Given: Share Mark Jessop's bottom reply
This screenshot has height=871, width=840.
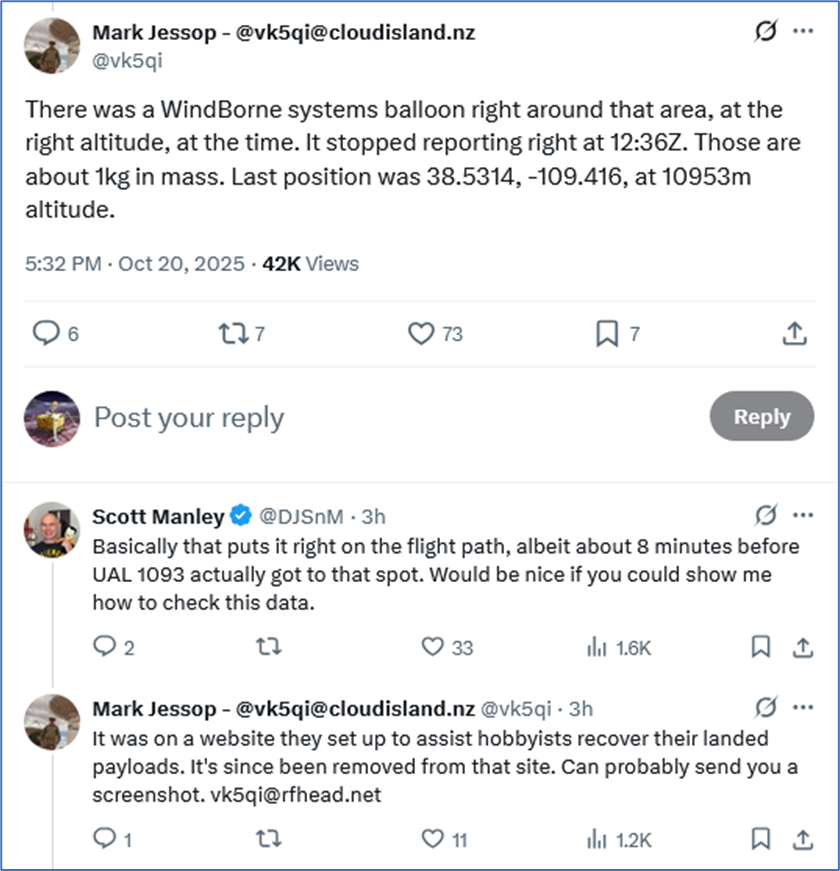Looking at the screenshot, I should click(802, 837).
